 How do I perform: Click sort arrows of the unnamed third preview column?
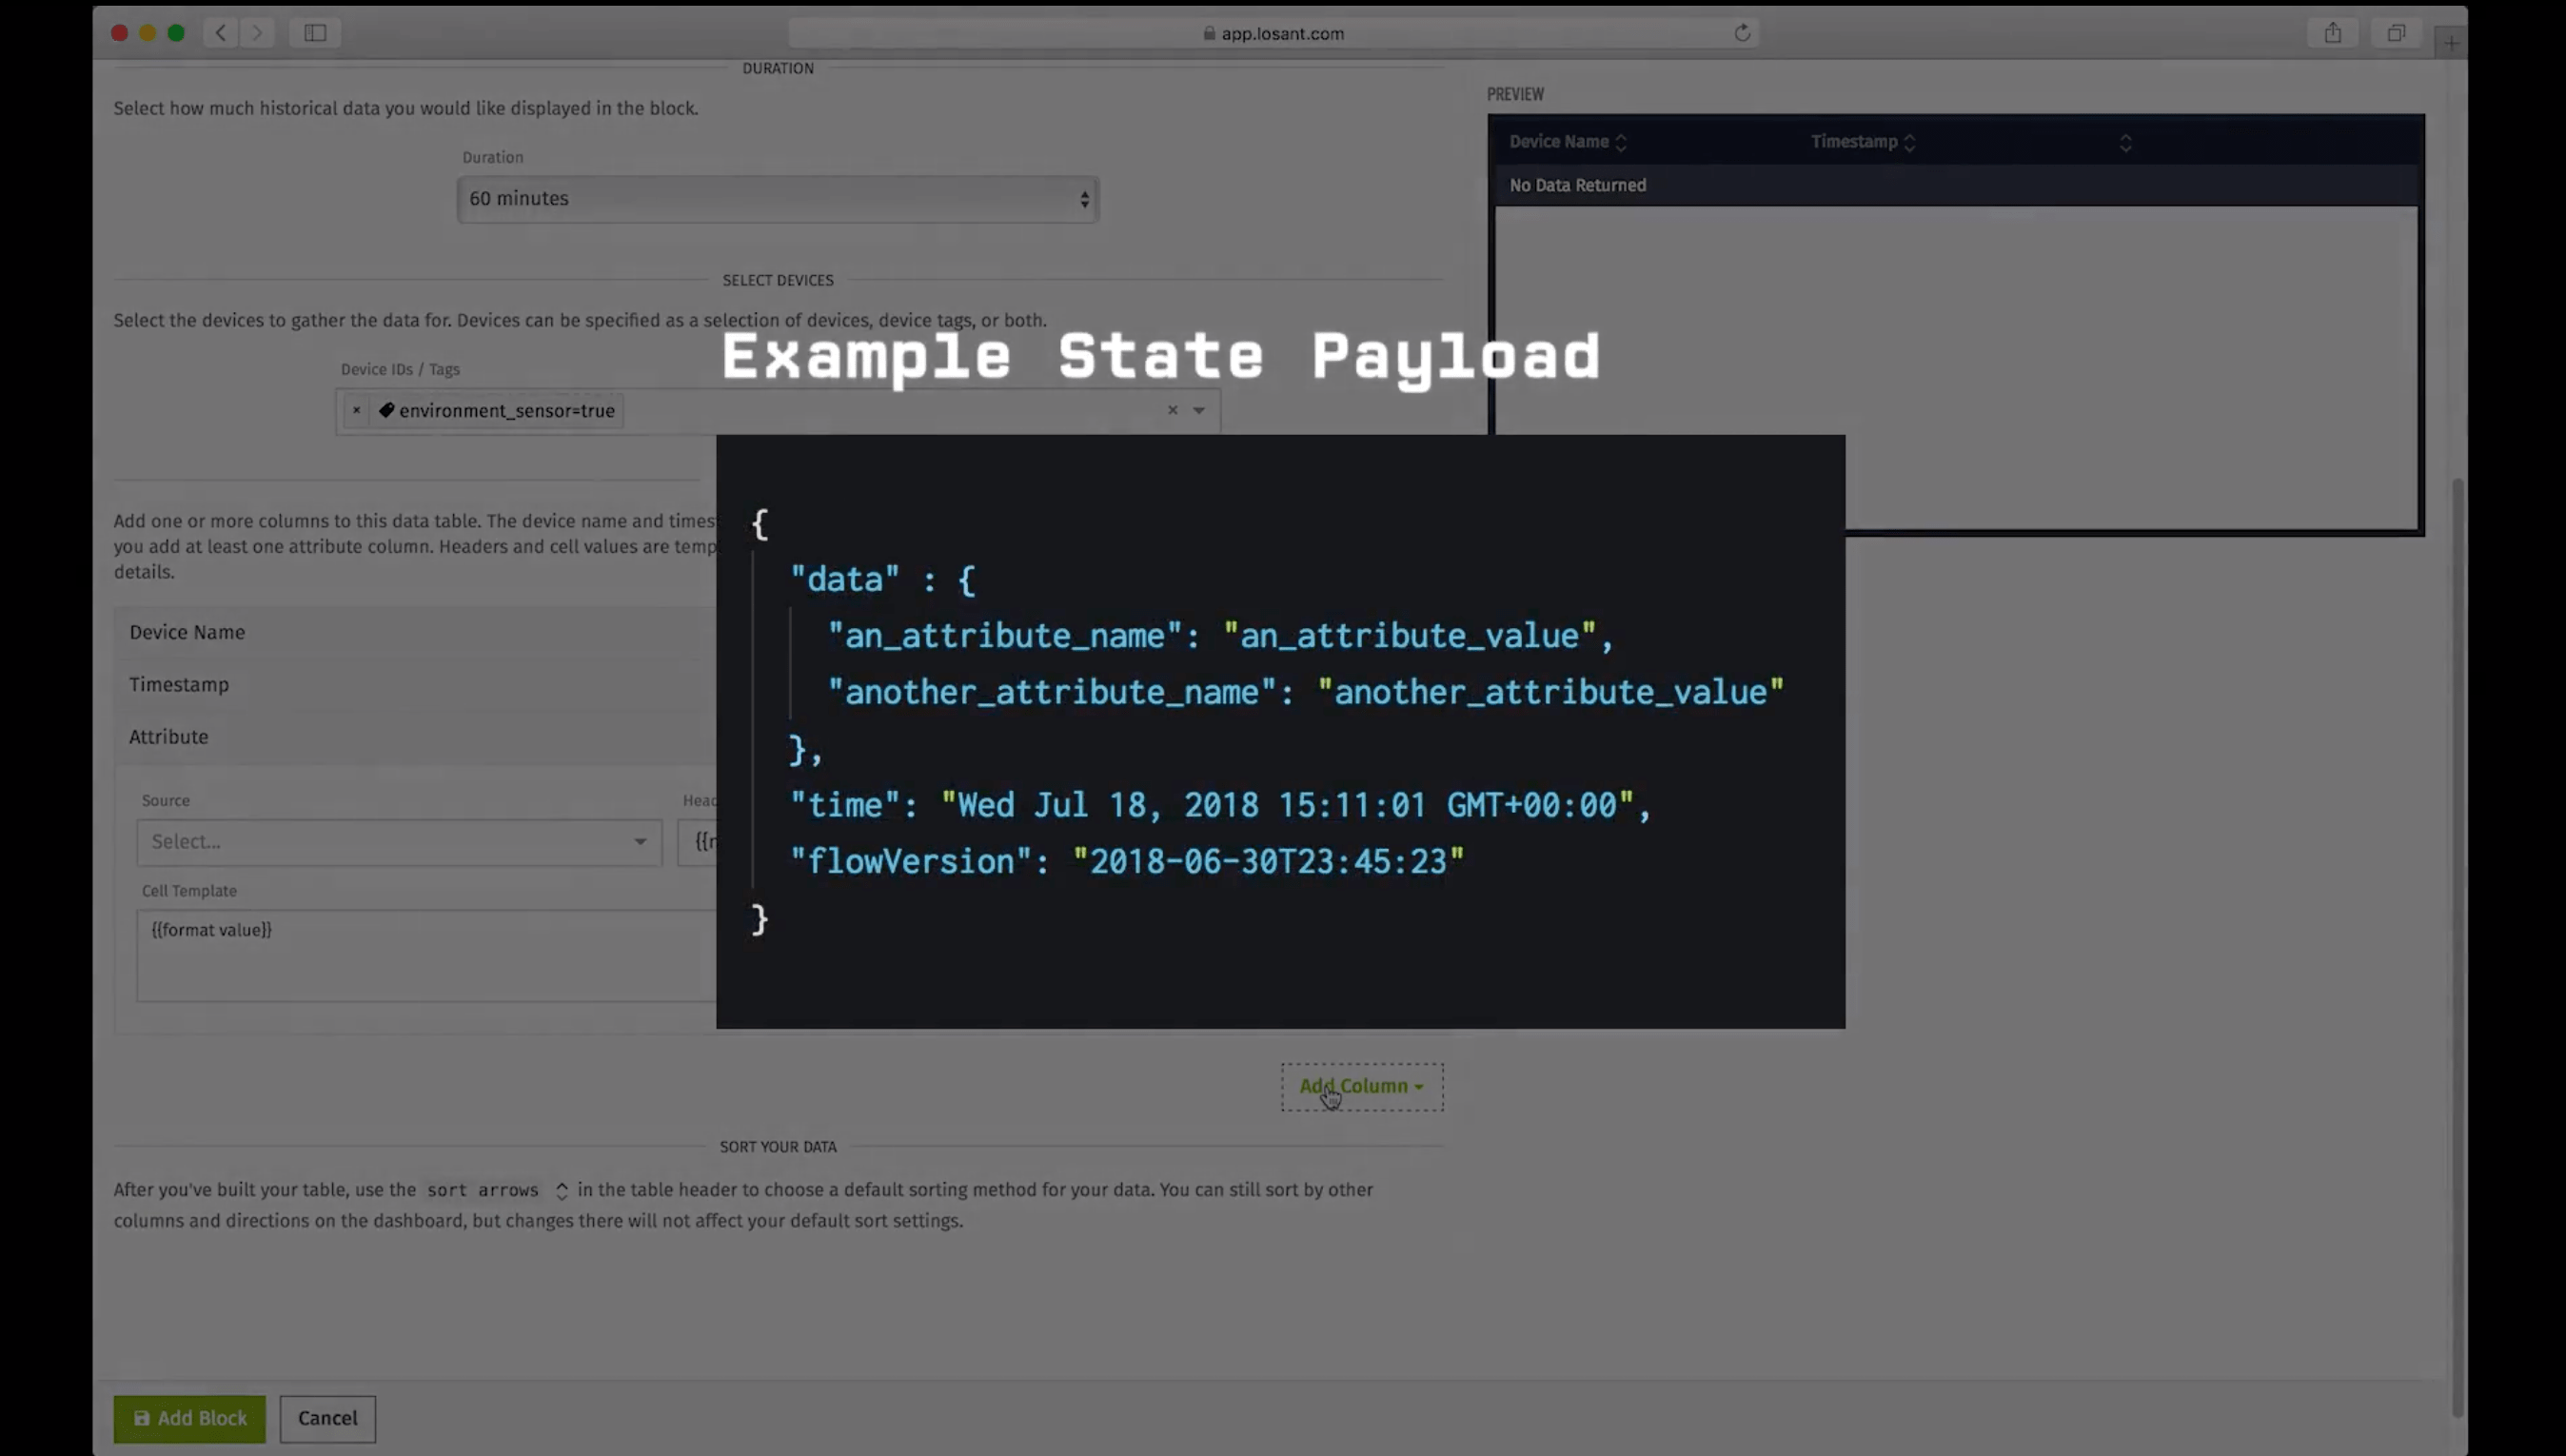(2125, 143)
